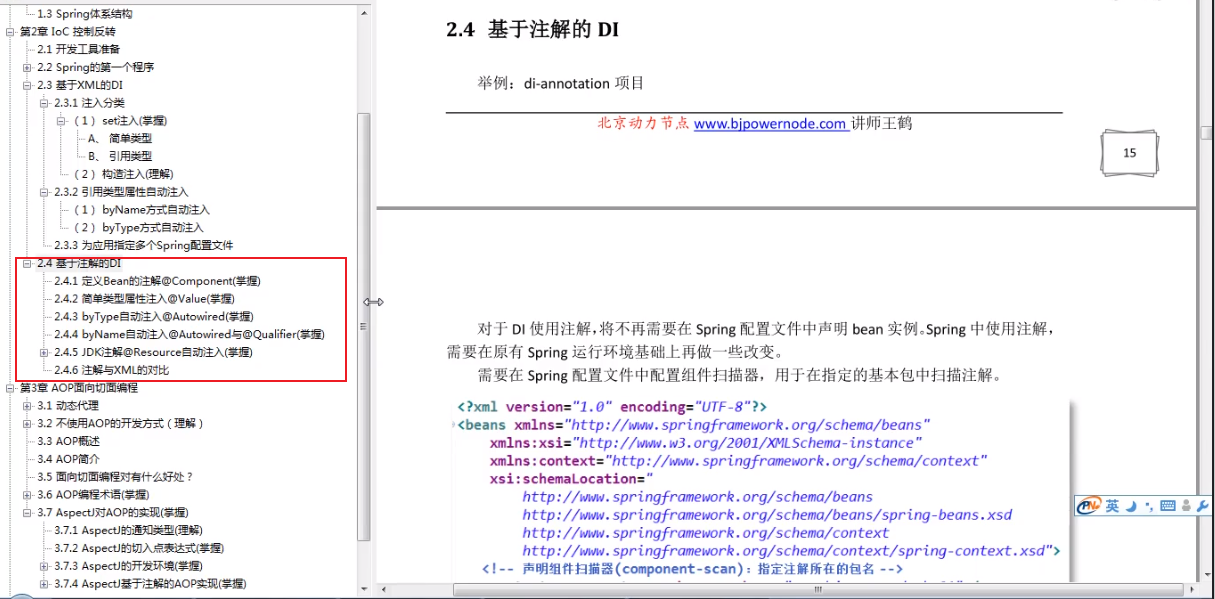Open bookmark 1.3 Spring体系结构
The width and height of the screenshot is (1215, 599).
tap(84, 14)
